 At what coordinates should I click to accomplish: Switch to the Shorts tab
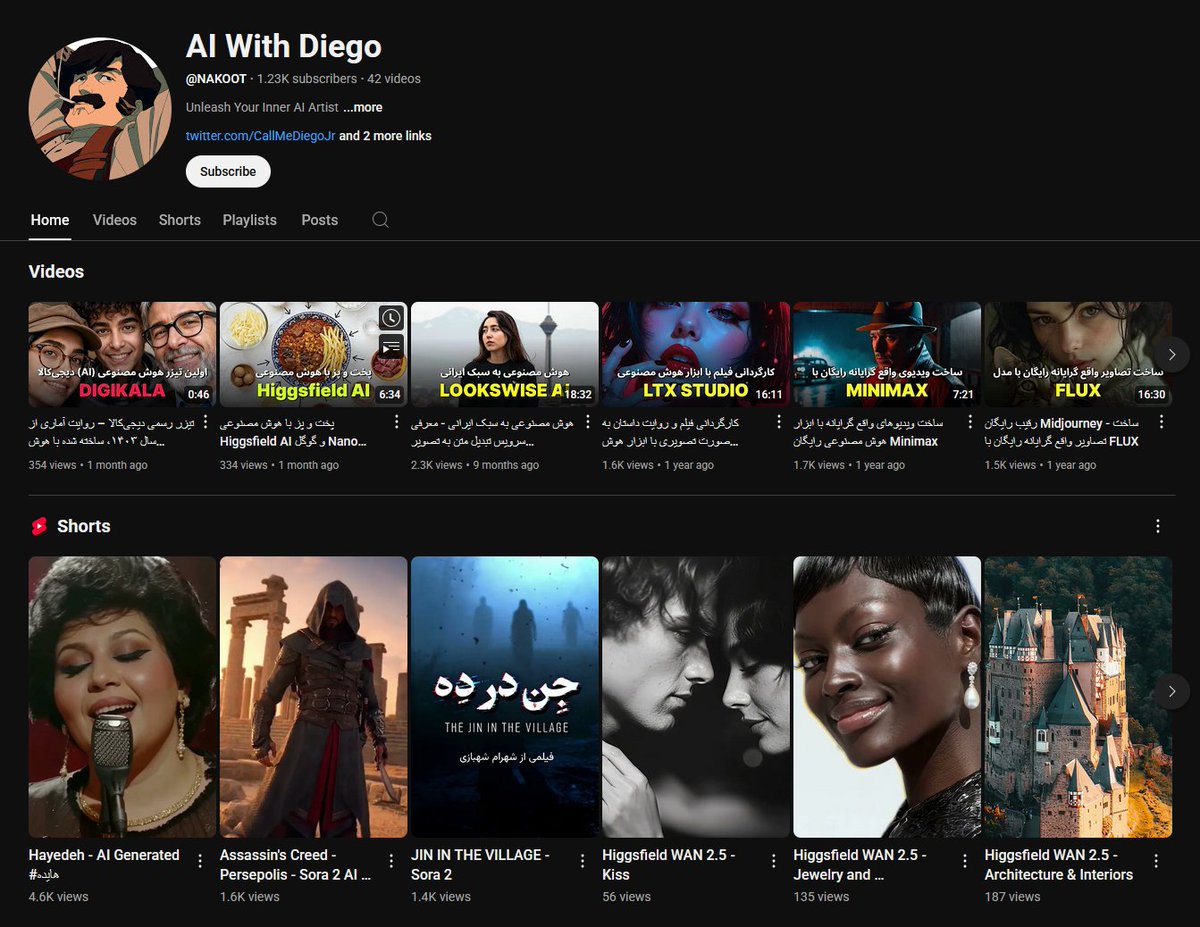(x=180, y=220)
